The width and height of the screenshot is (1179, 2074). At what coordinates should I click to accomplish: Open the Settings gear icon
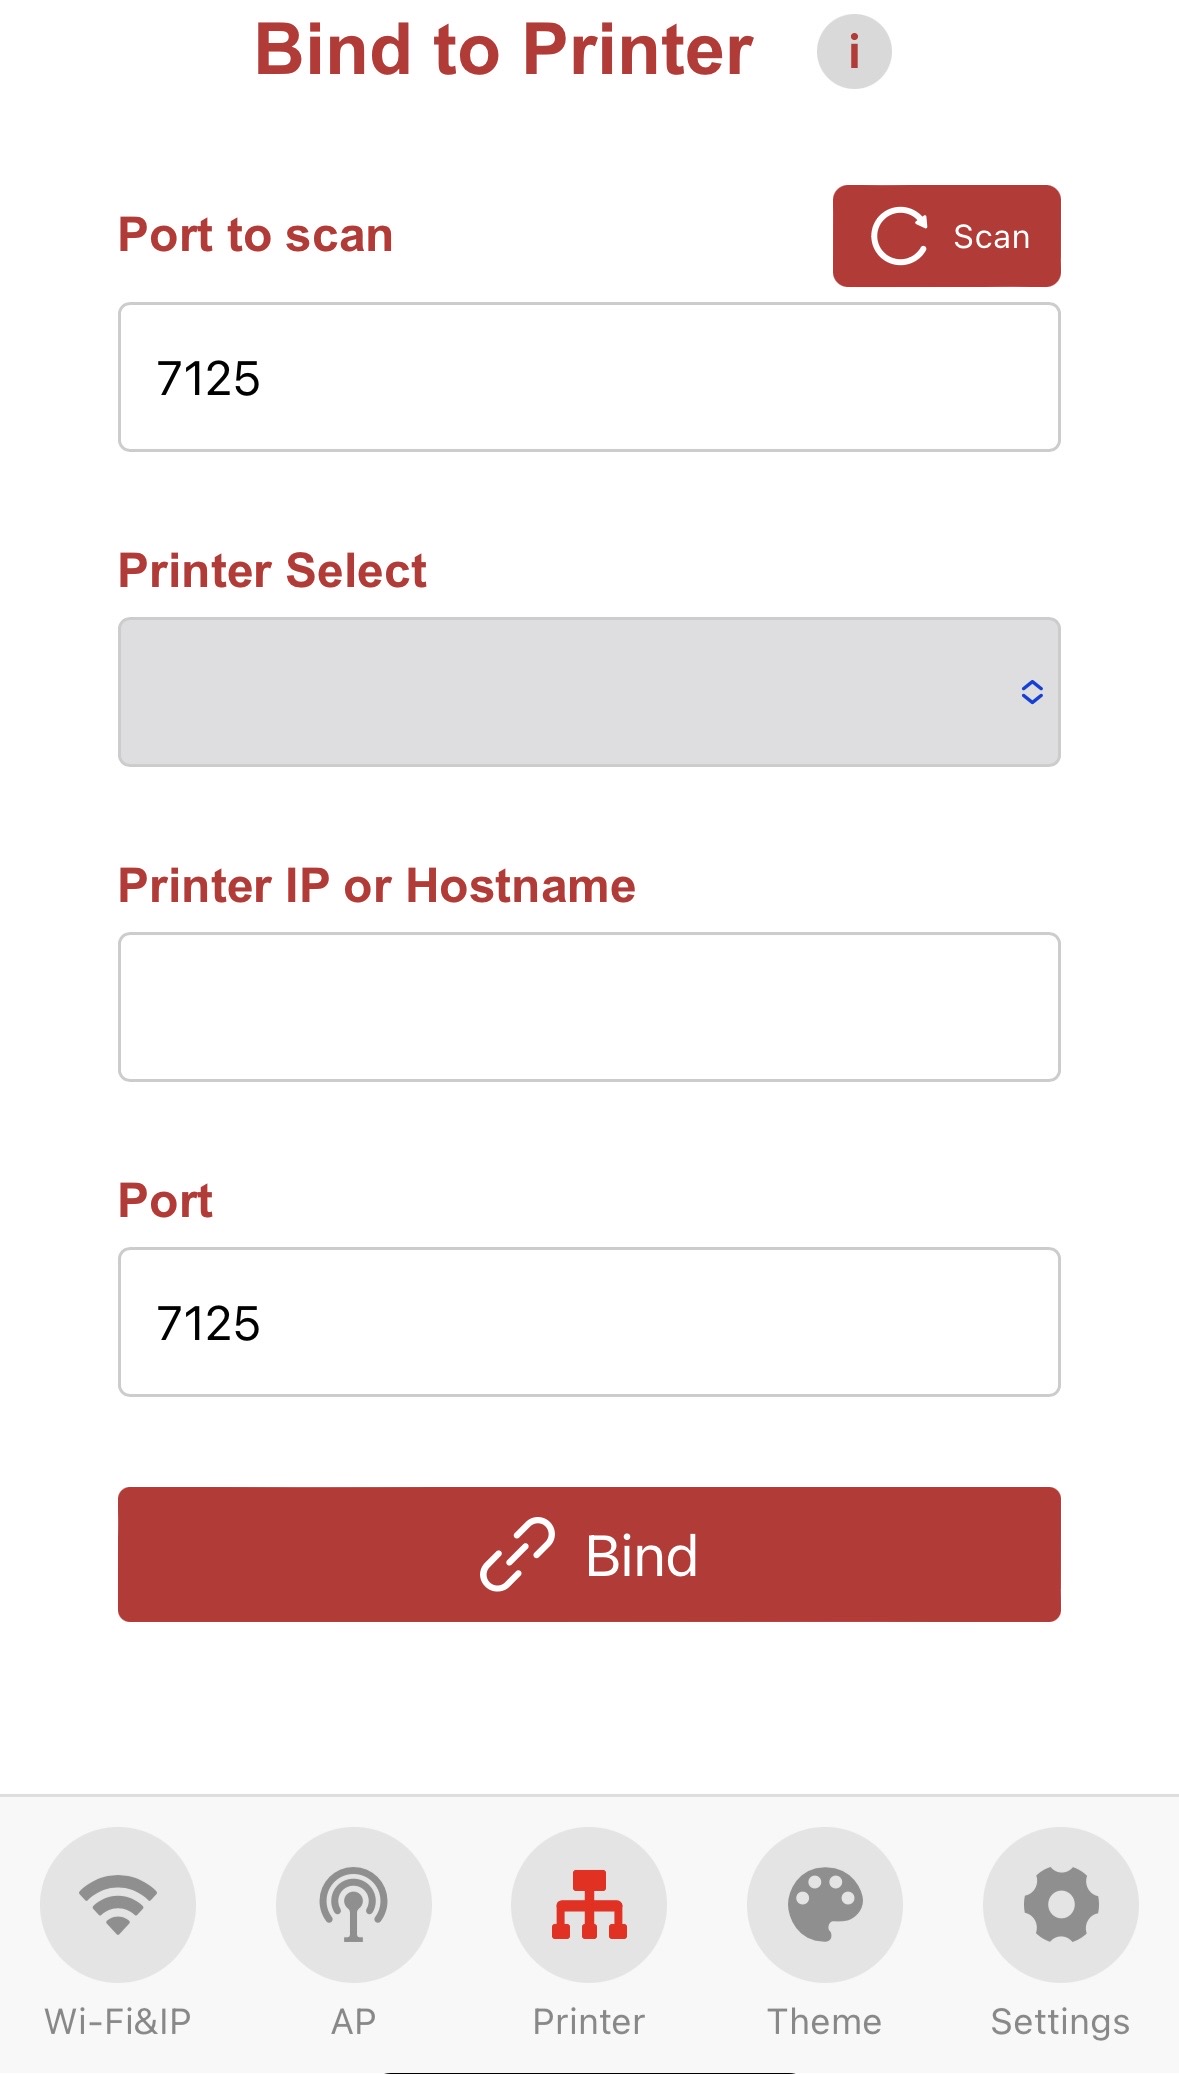1061,1904
